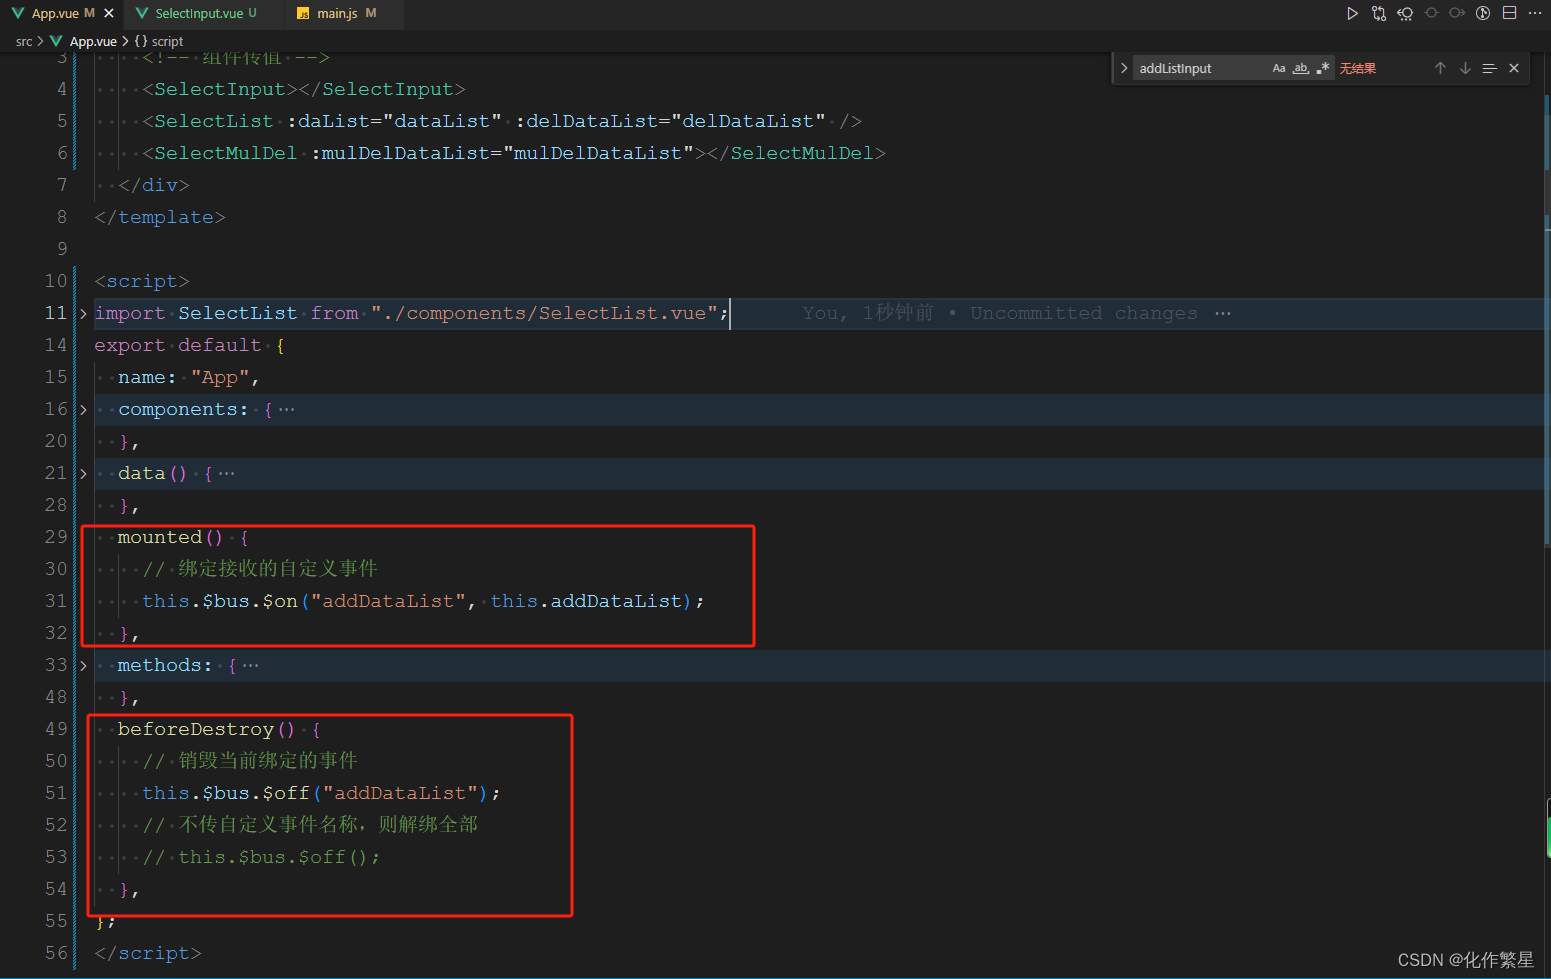Run the file with the play icon
Screen dimensions: 1551x979
coord(1352,13)
